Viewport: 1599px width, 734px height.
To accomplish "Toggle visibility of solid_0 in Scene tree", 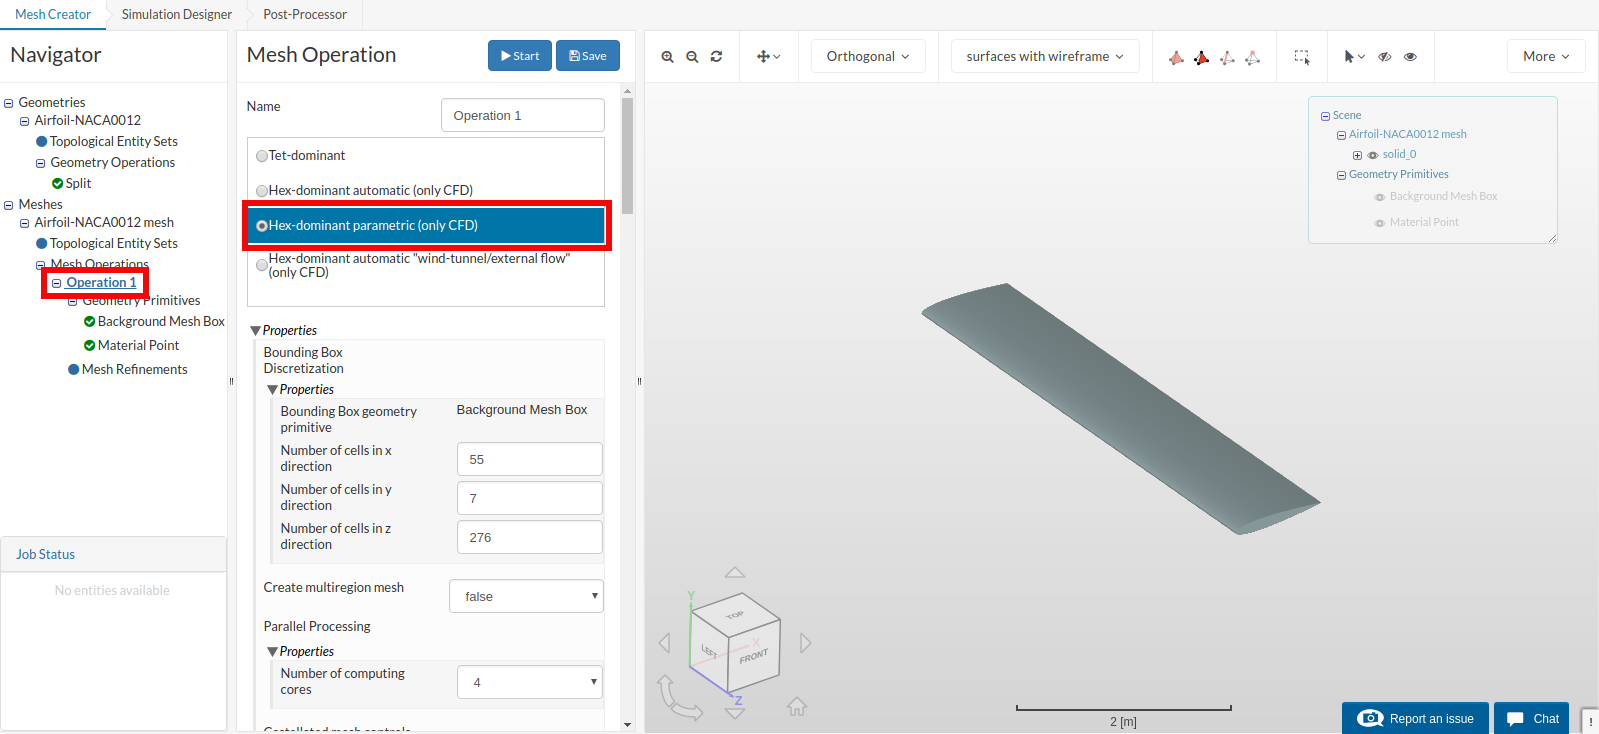I will click(1372, 155).
